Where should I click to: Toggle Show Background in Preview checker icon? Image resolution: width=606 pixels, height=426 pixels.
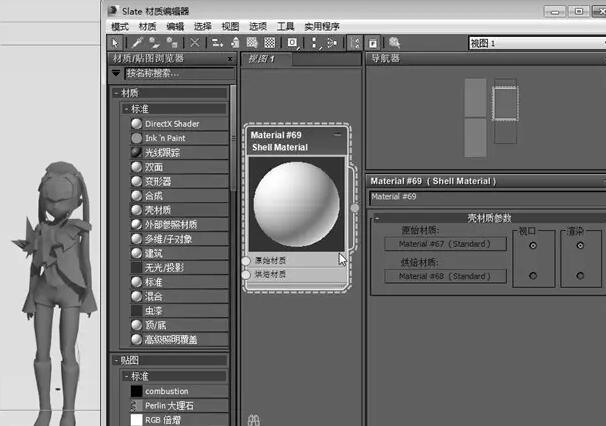tap(270, 43)
